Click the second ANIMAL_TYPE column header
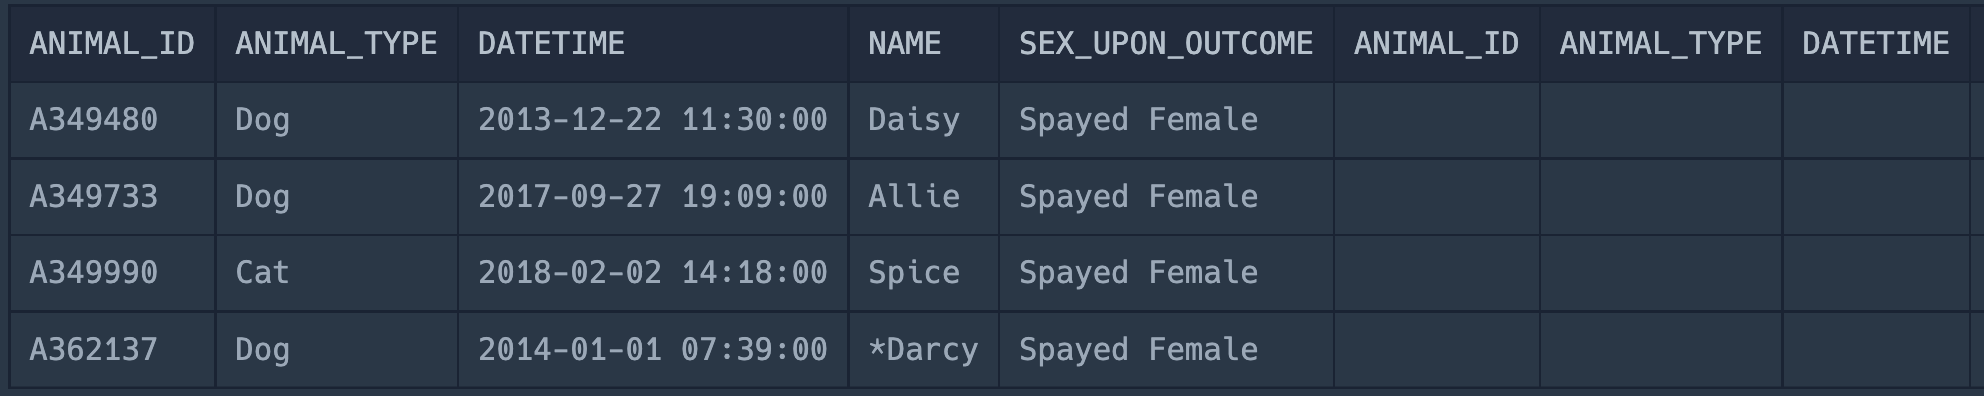 (1660, 44)
